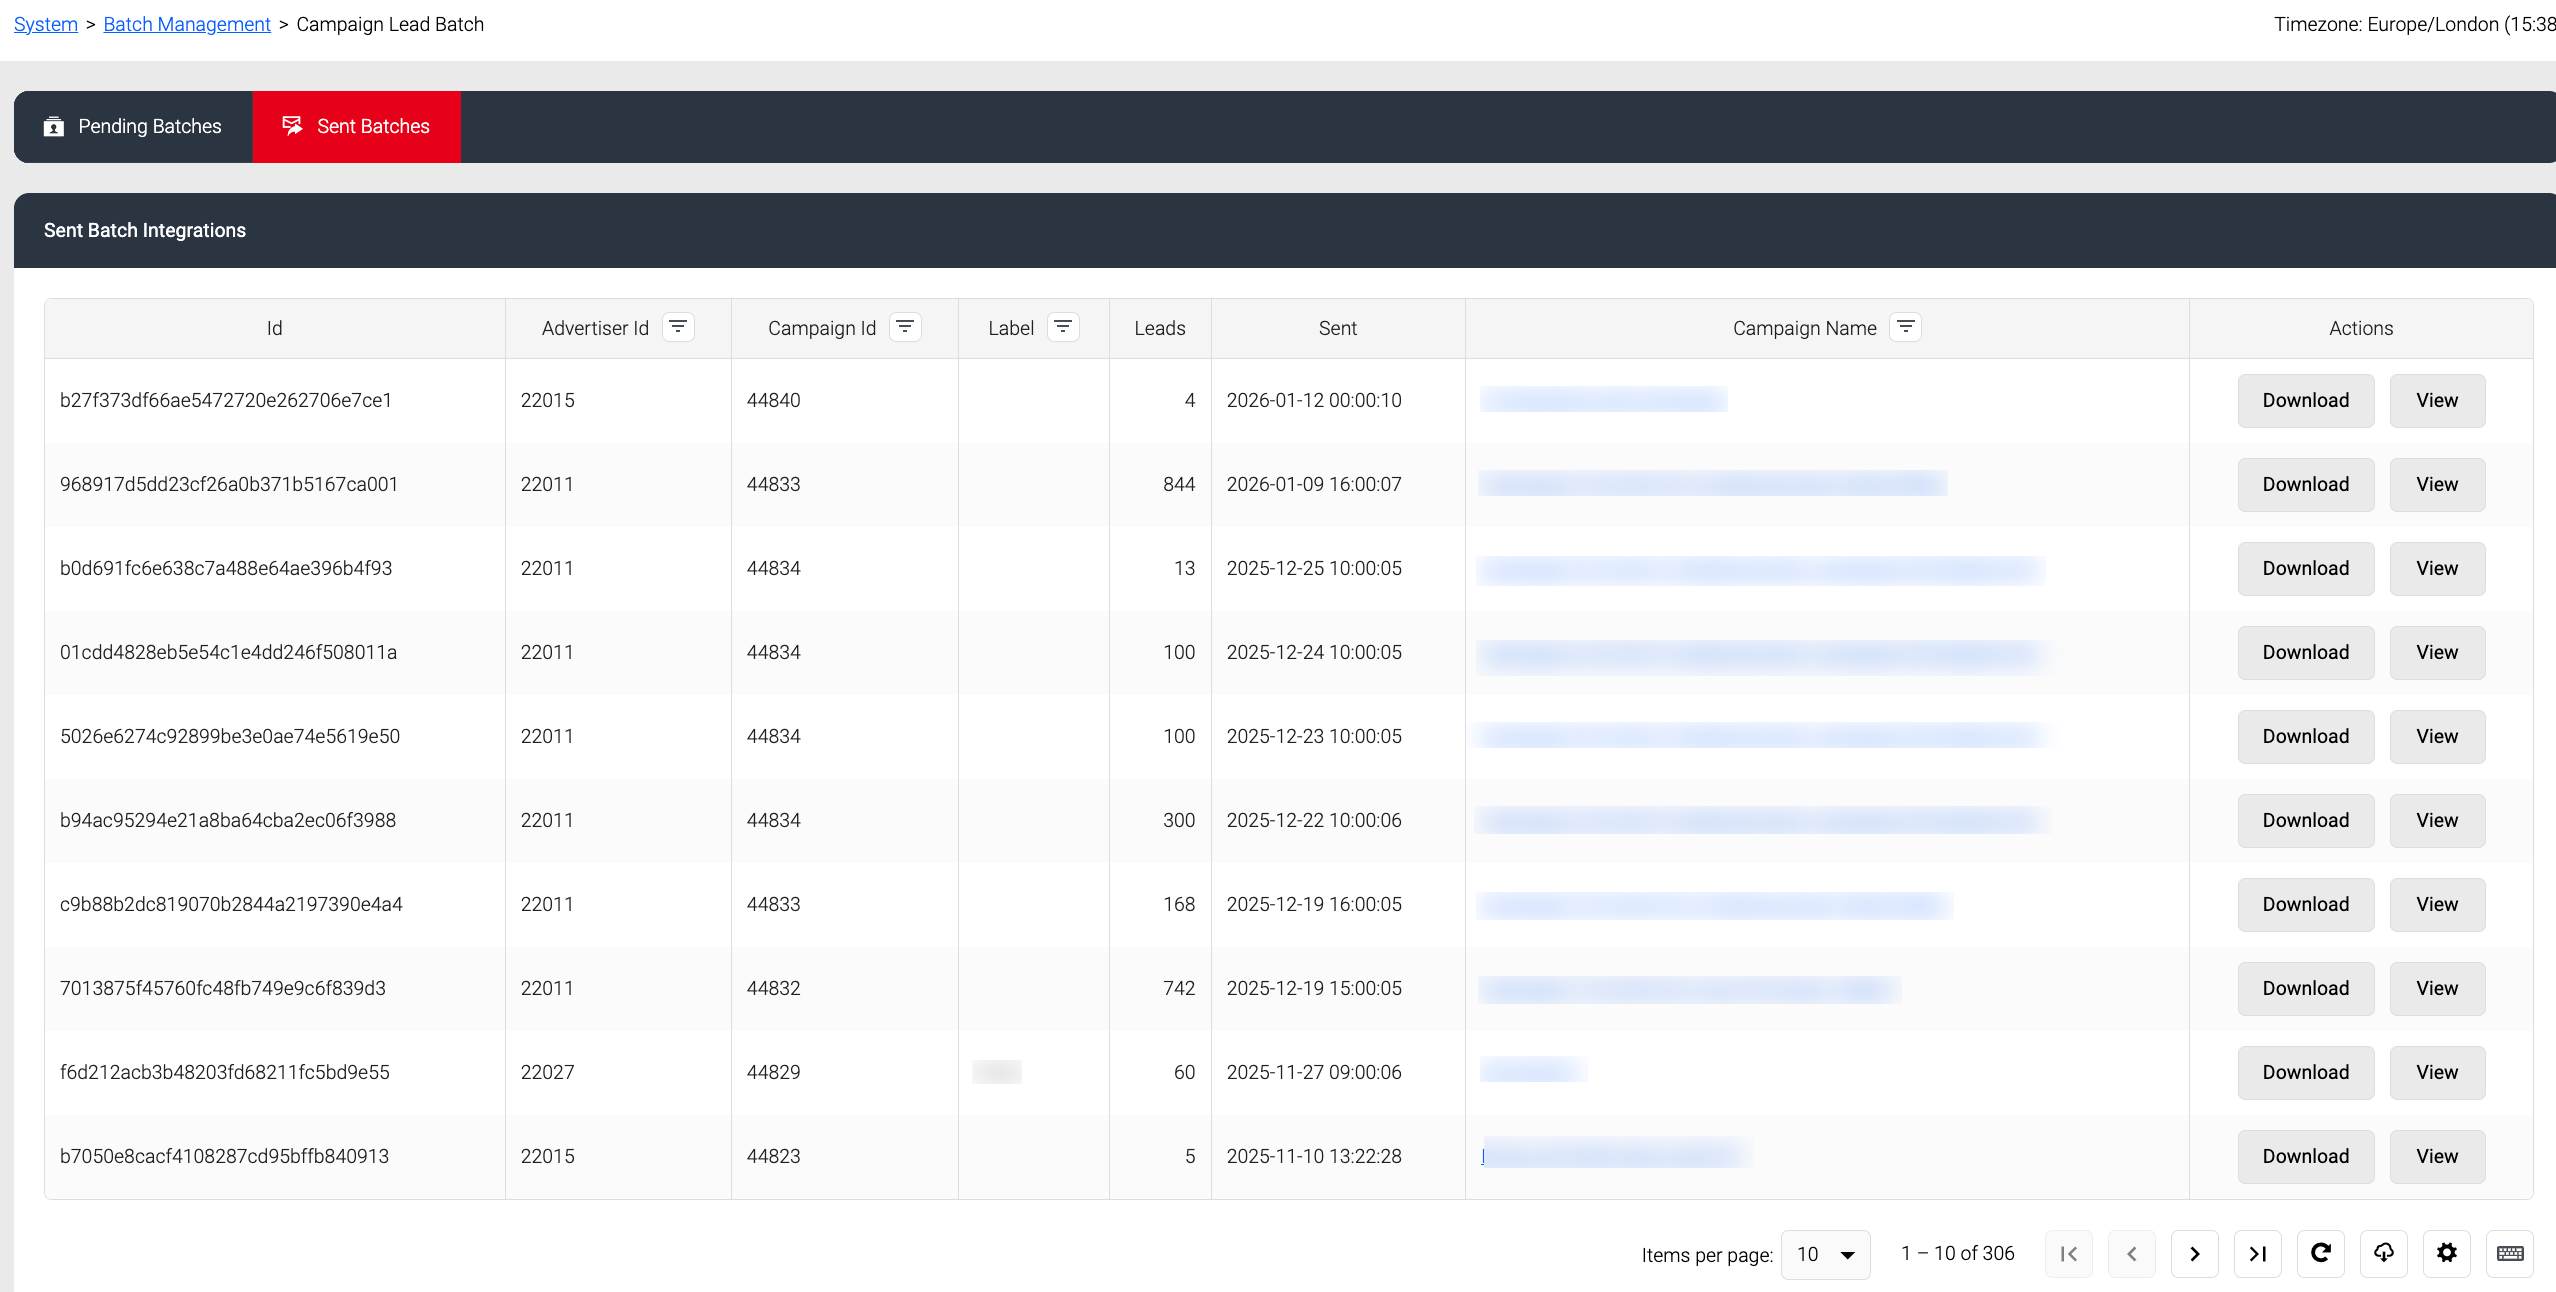
Task: Jump to the last page
Action: tap(2258, 1254)
